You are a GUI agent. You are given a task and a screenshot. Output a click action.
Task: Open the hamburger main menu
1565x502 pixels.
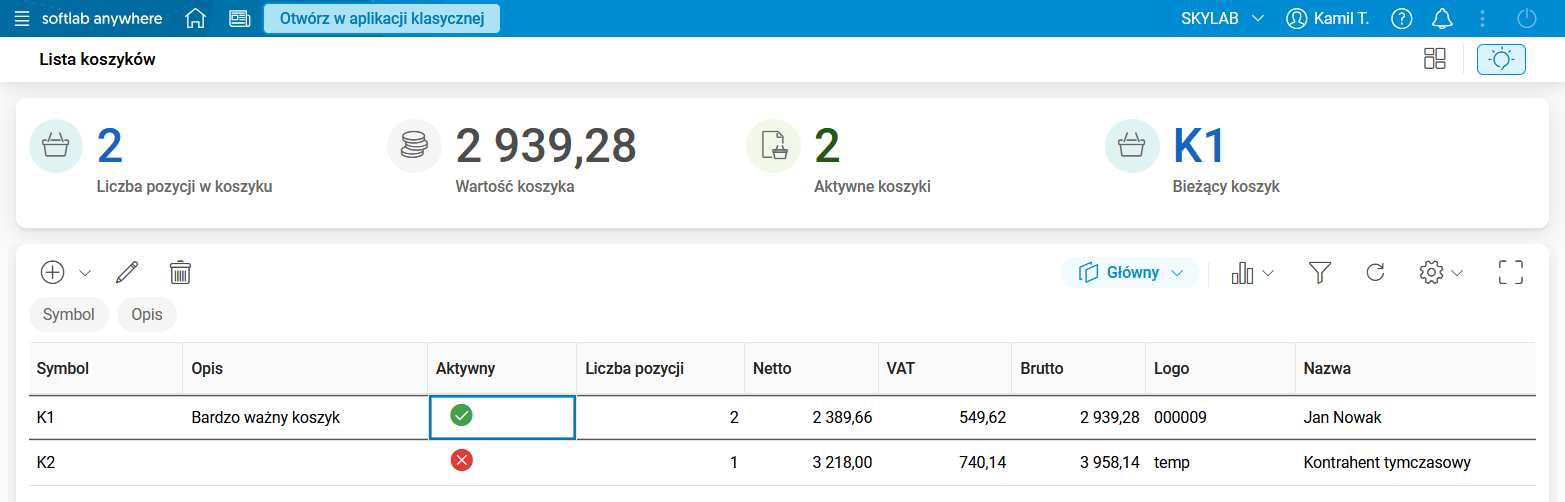click(x=22, y=19)
